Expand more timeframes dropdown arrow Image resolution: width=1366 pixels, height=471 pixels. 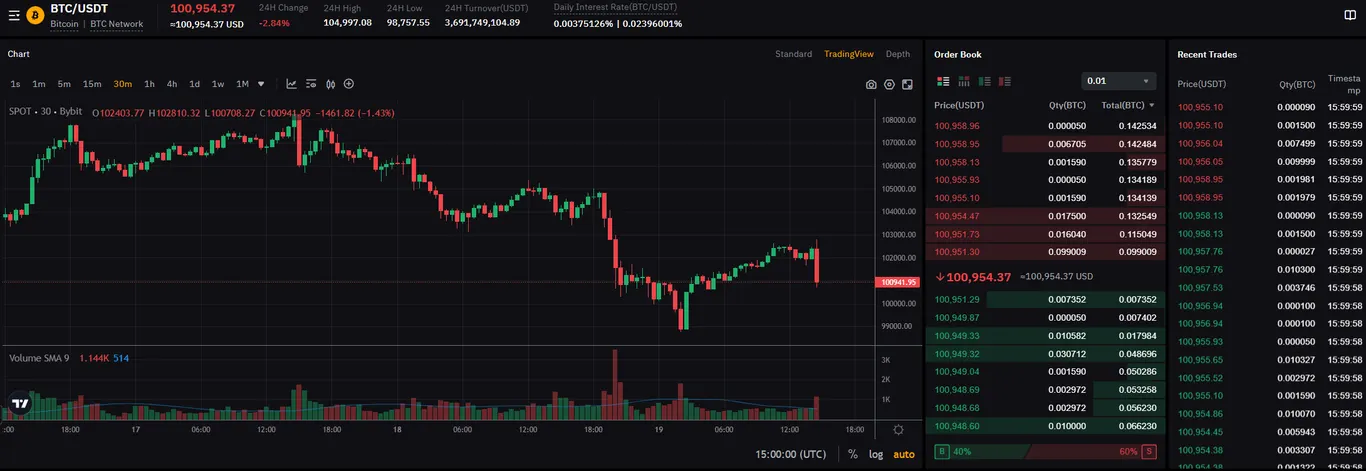click(x=262, y=84)
